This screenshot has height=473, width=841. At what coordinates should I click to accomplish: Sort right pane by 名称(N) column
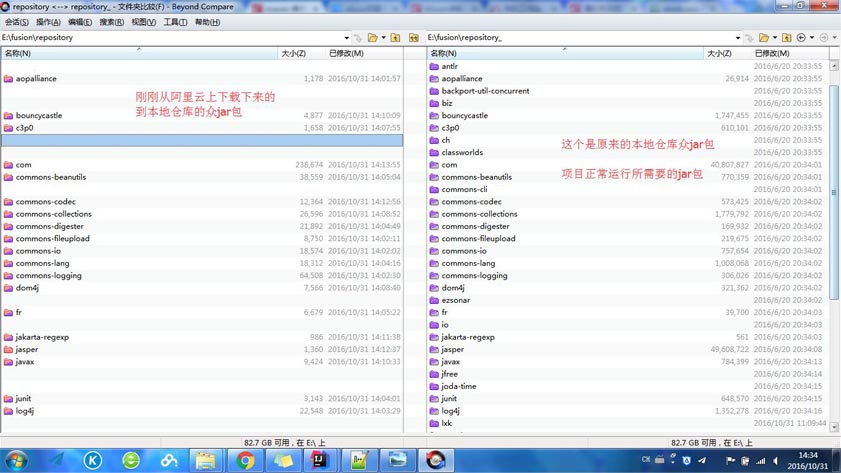click(565, 53)
